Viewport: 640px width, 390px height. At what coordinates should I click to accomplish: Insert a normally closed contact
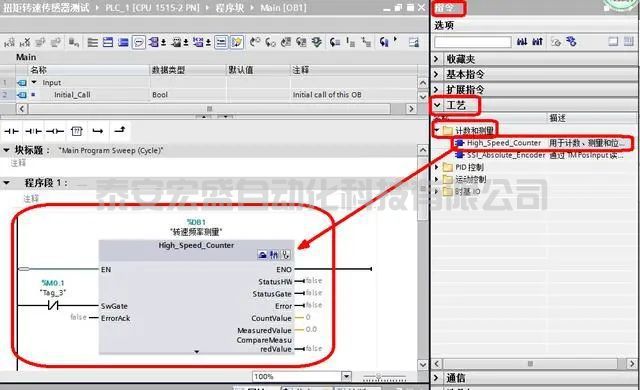coord(33,131)
